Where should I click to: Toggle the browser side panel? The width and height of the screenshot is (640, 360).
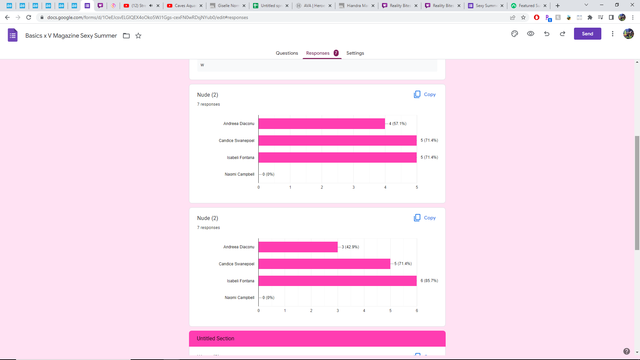tap(611, 18)
